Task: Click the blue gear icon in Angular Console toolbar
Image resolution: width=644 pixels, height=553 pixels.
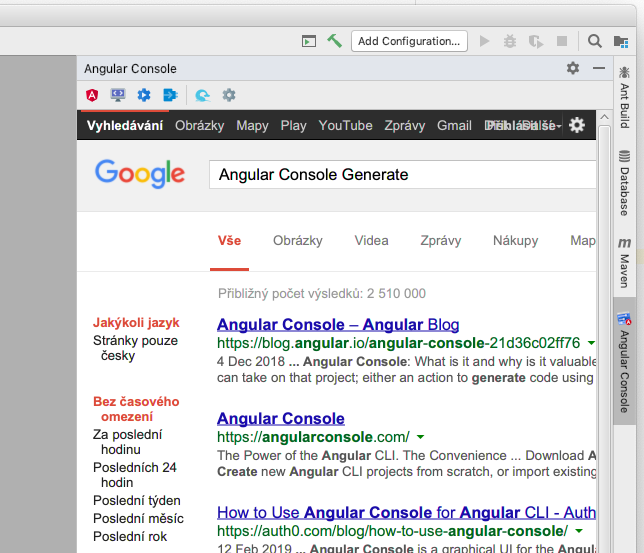Action: click(144, 95)
